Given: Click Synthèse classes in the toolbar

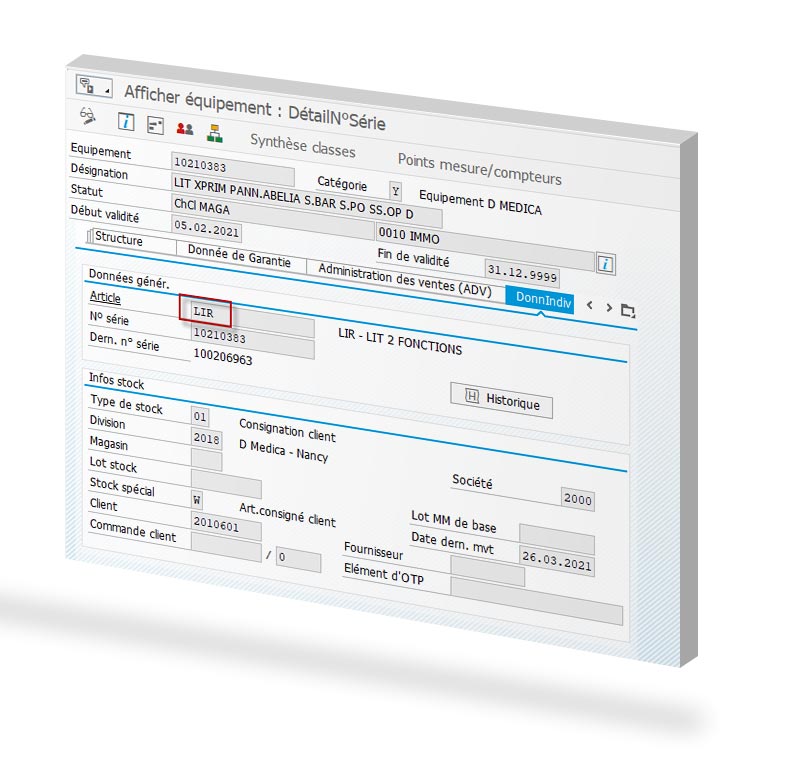Looking at the screenshot, I should [x=302, y=145].
